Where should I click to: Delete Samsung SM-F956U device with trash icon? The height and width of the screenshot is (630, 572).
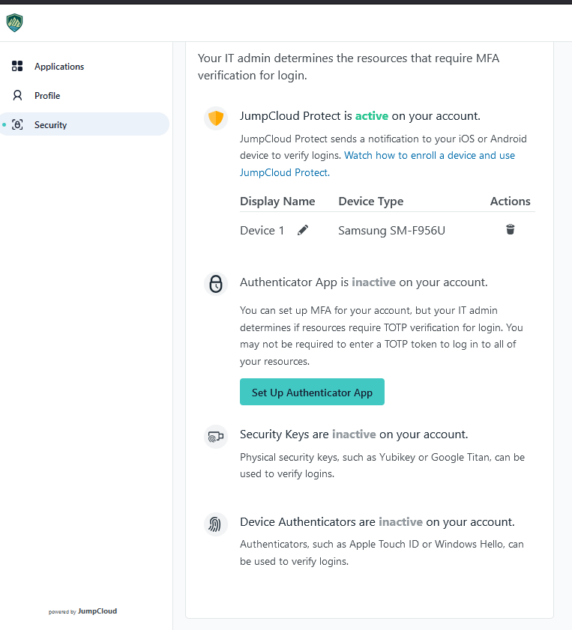(x=510, y=229)
